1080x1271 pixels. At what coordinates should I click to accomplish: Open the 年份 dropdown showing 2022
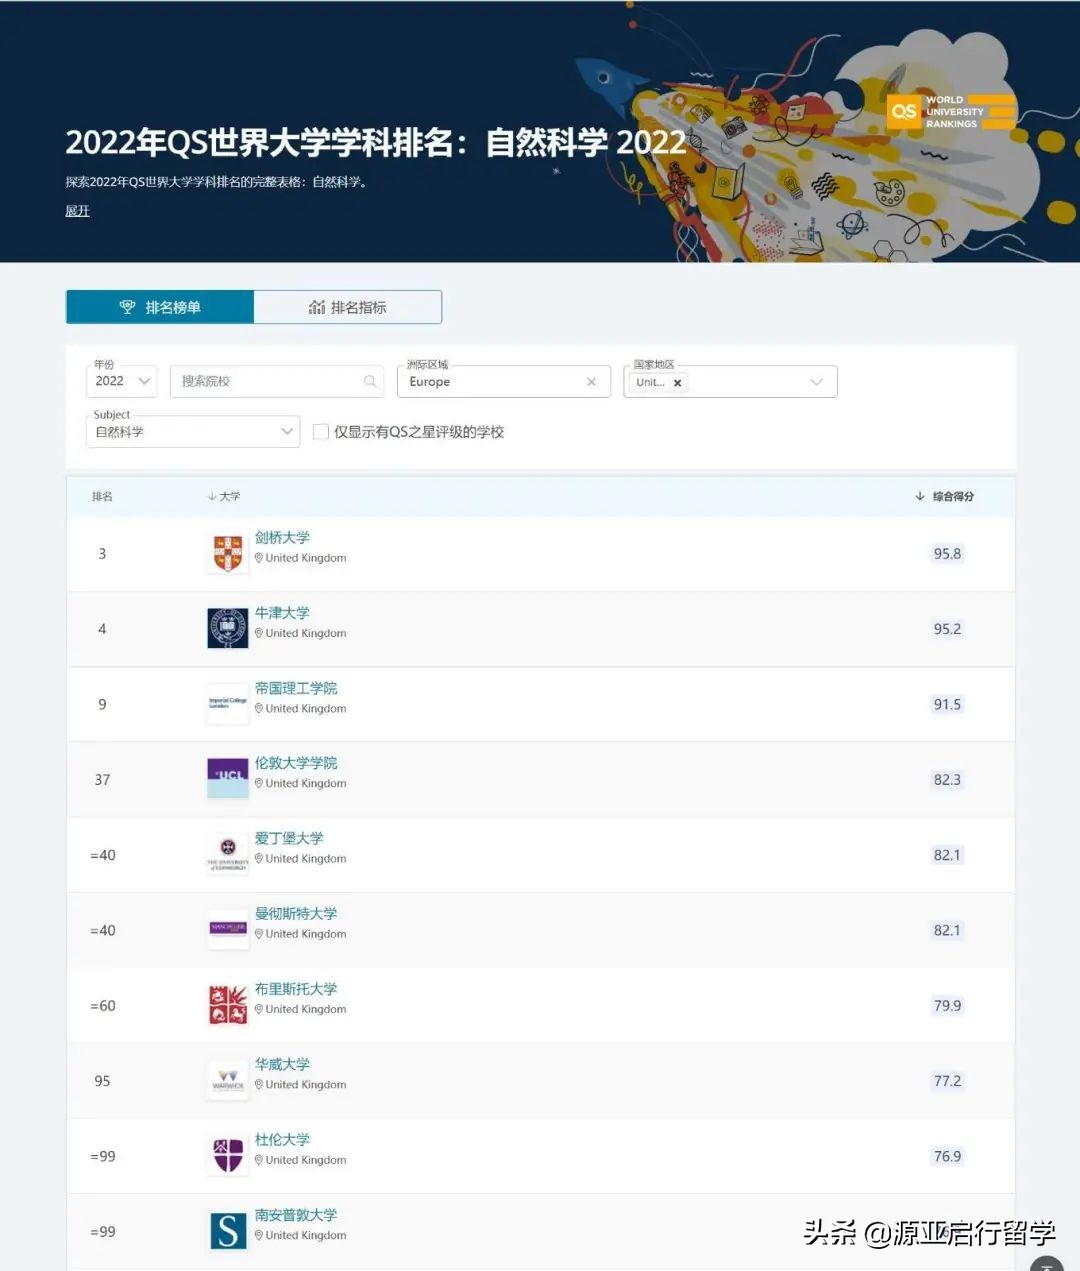tap(120, 381)
